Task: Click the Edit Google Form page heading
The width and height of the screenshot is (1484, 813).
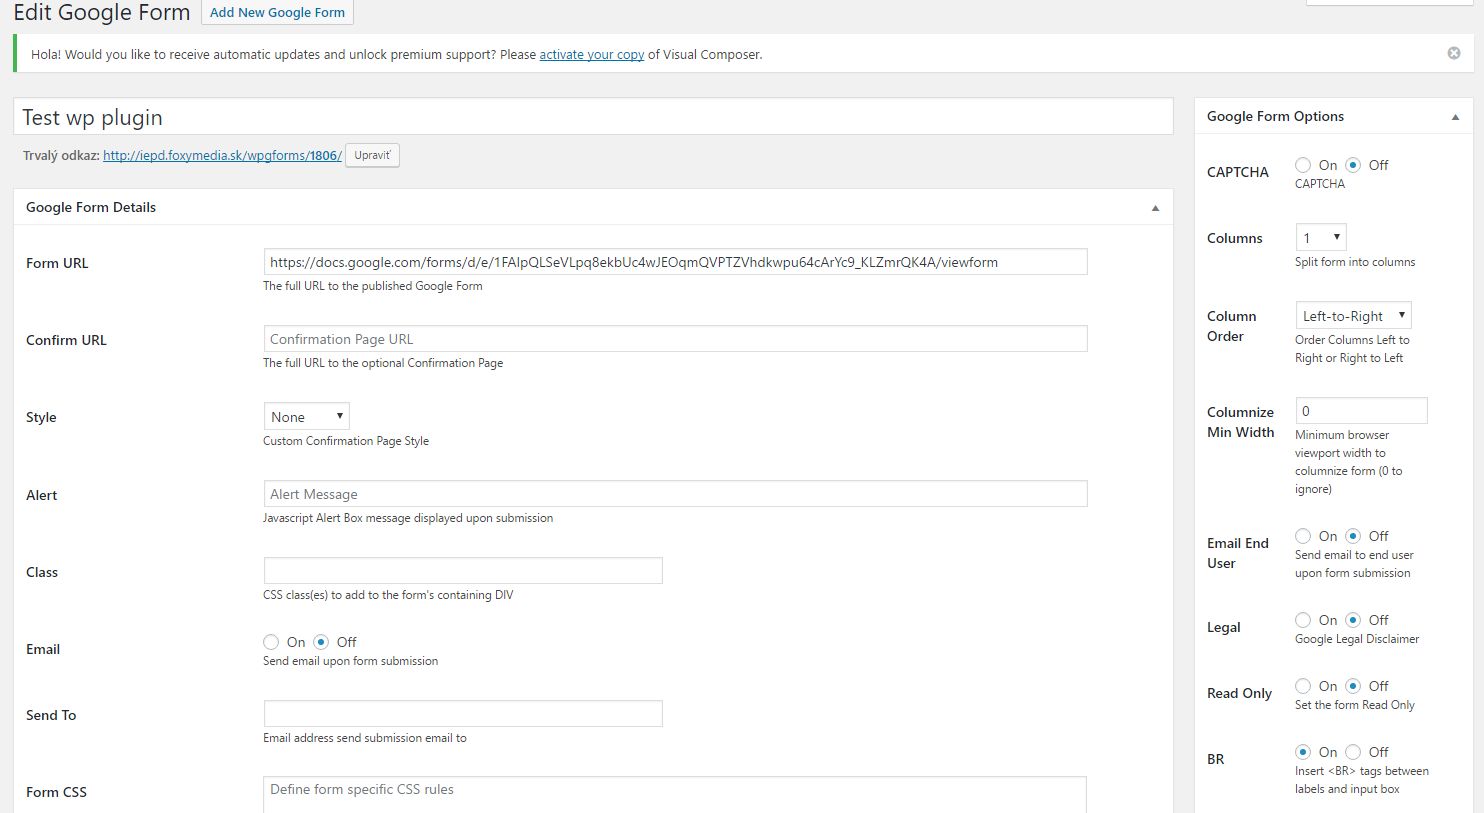Action: (102, 13)
